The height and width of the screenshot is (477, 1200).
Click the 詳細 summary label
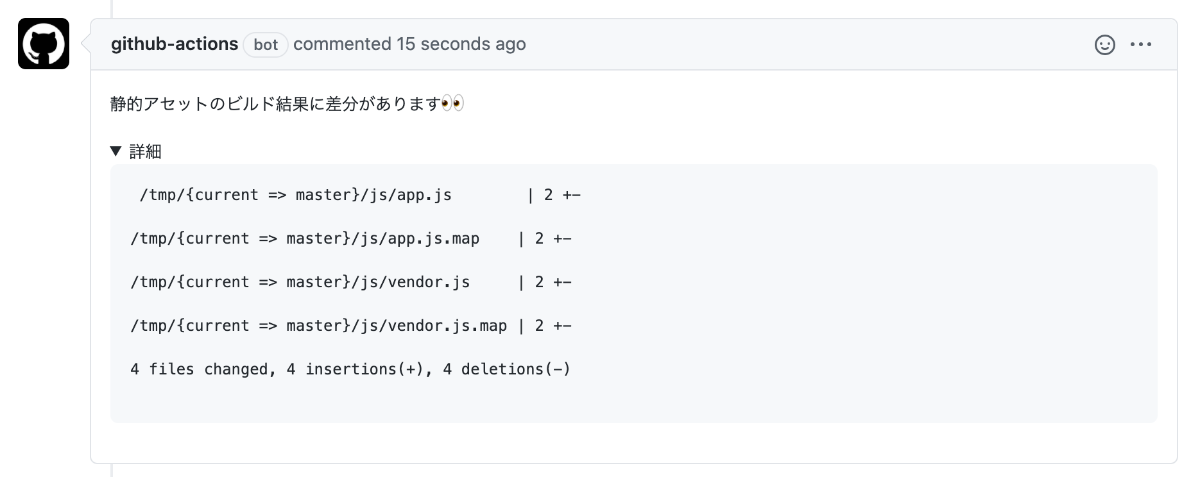pos(146,152)
